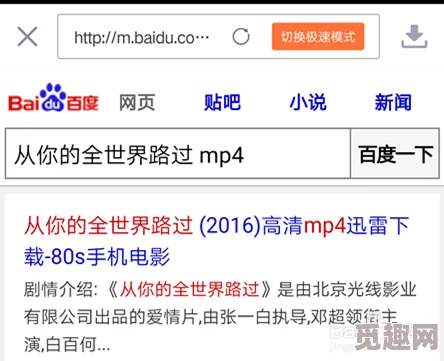The image size is (444, 361).
Task: Click the Baidu logo
Action: (53, 98)
